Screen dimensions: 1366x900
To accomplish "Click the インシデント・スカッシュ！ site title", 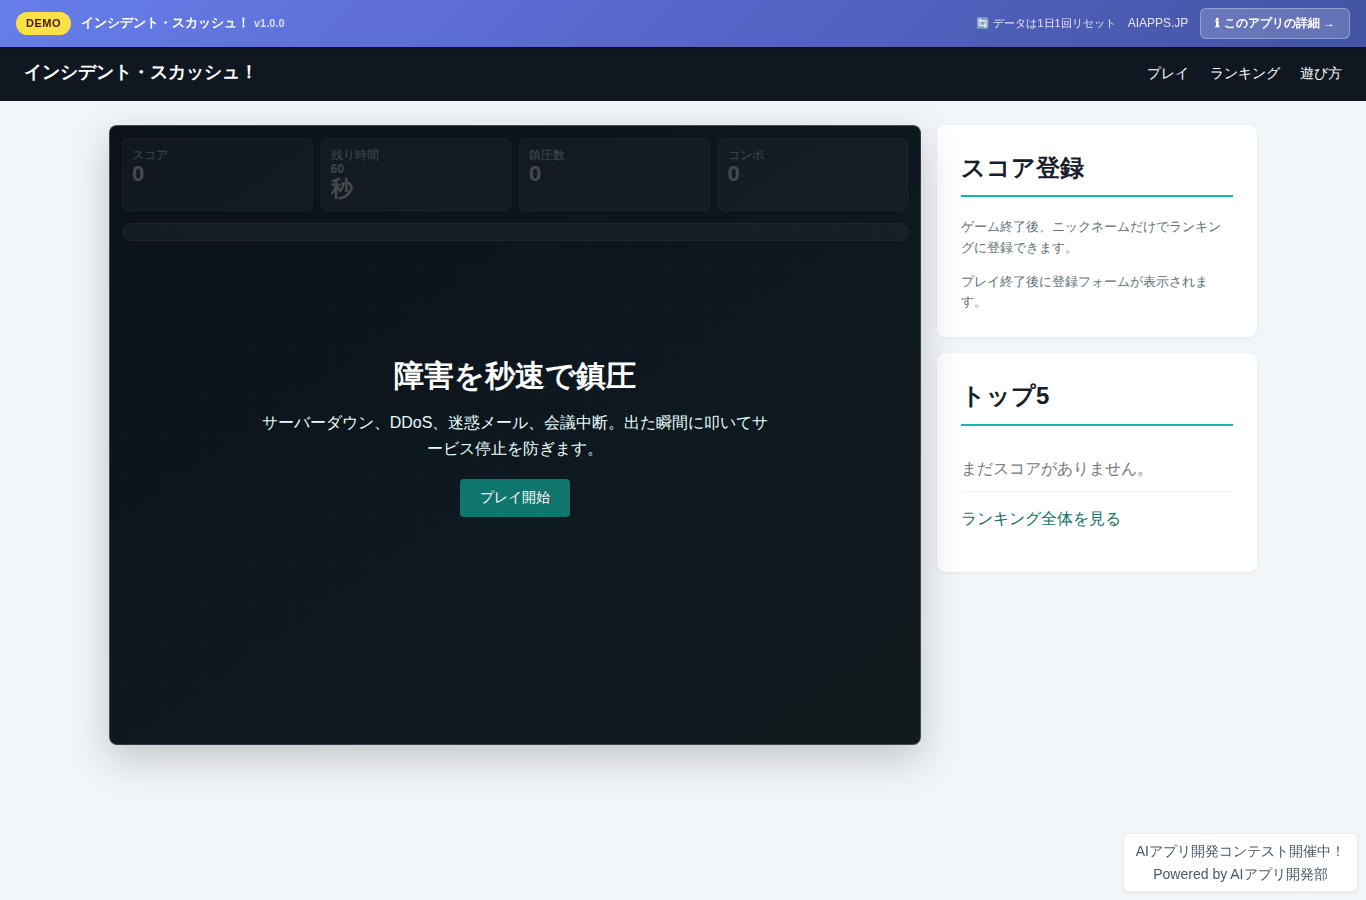I will (140, 73).
